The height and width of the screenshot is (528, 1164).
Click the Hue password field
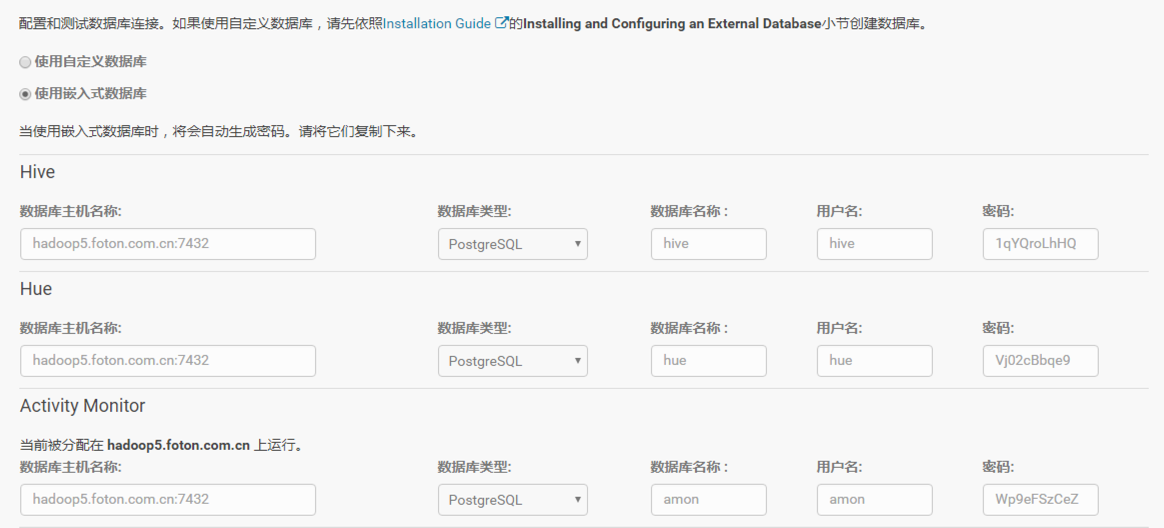coord(1040,361)
